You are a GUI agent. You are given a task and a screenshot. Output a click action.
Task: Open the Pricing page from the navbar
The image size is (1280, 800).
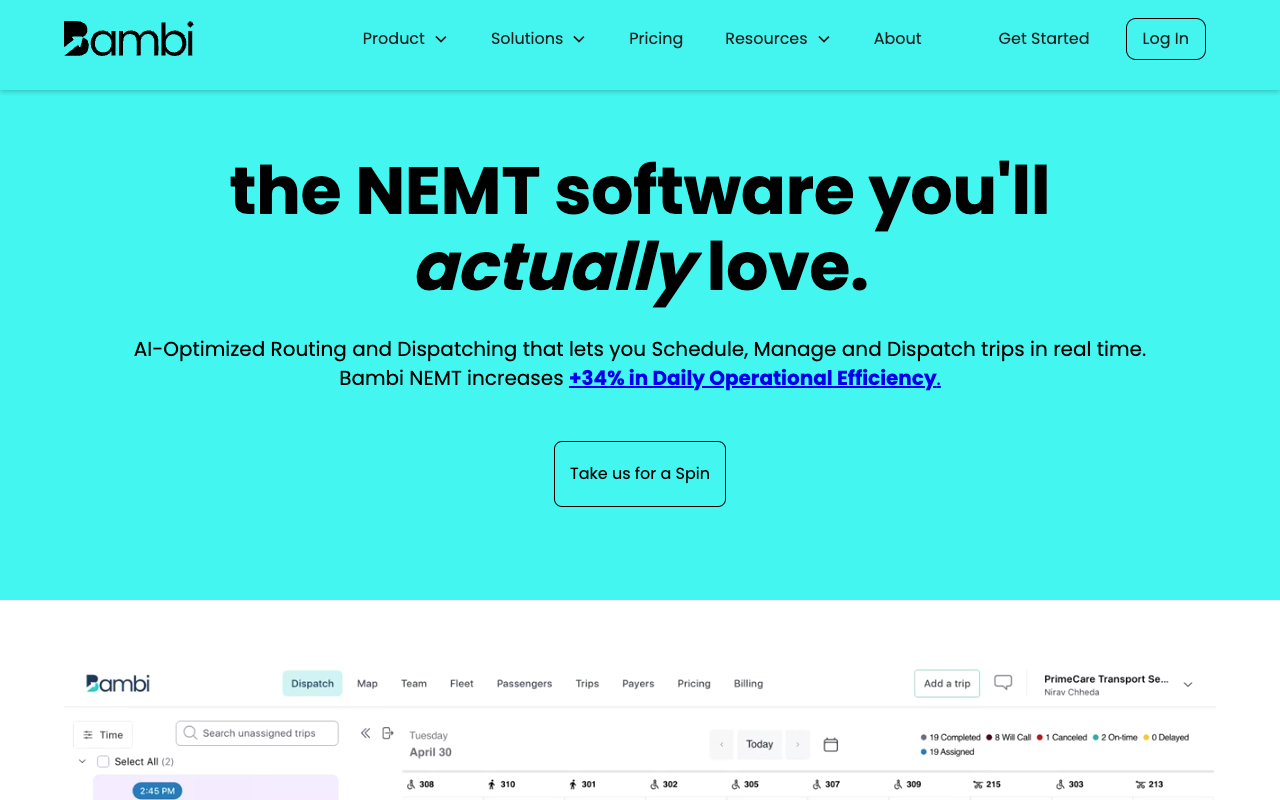click(656, 39)
